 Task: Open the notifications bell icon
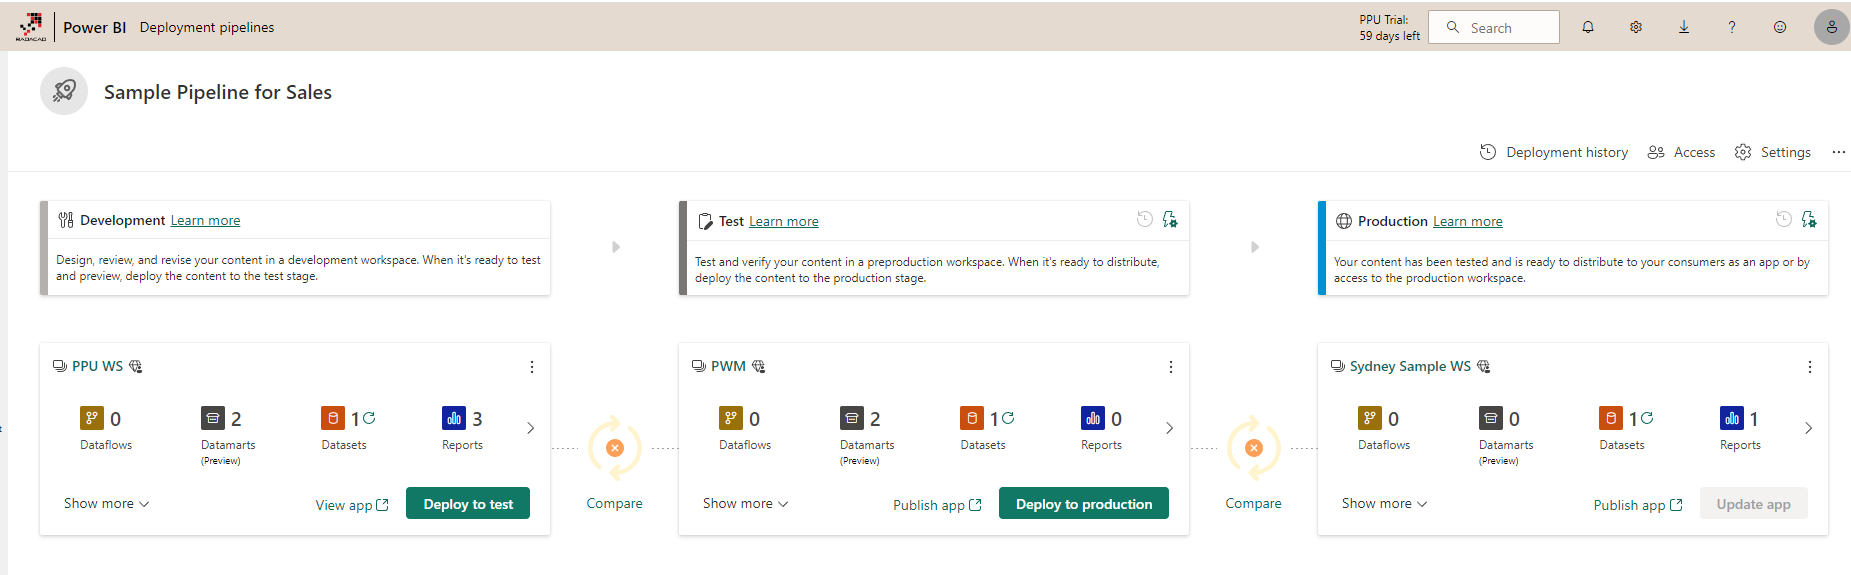click(1588, 27)
